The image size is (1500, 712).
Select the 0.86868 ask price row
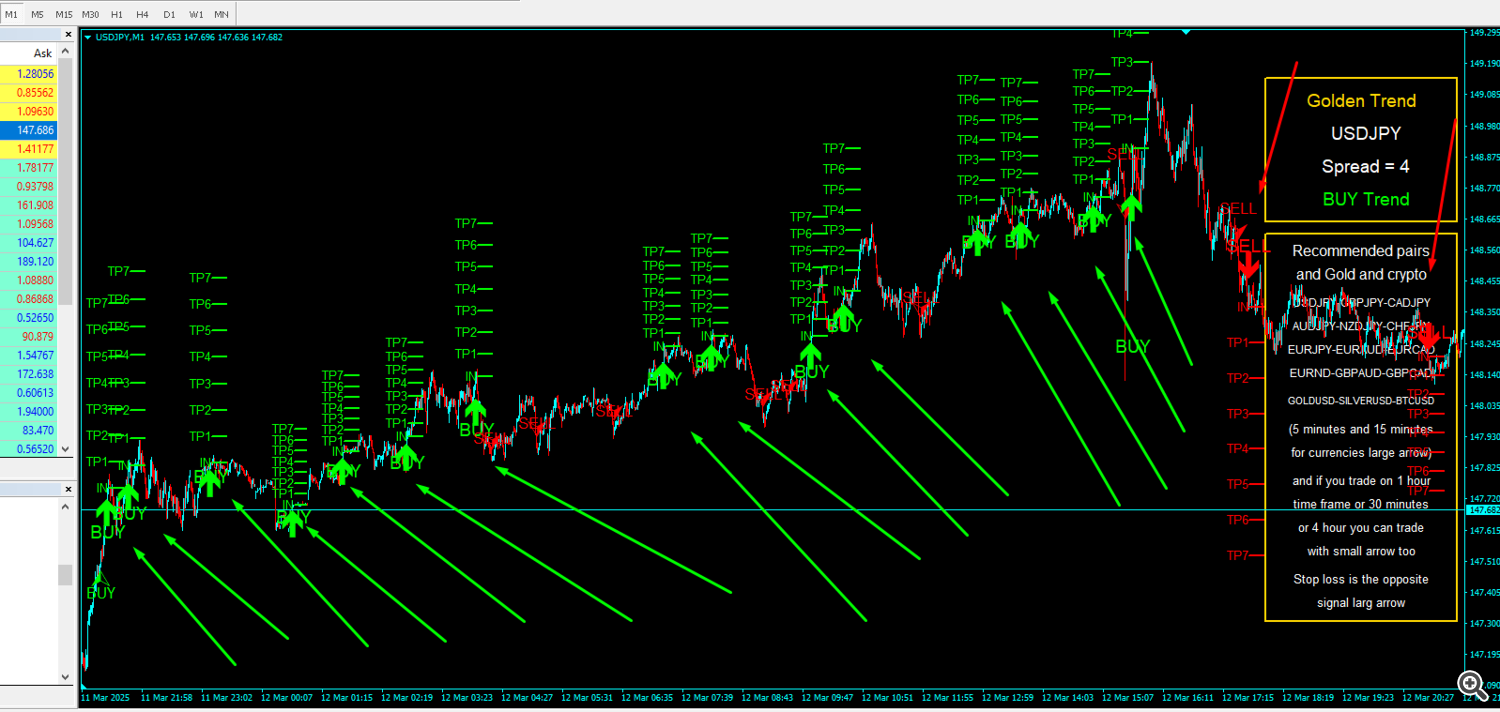pyautogui.click(x=29, y=299)
